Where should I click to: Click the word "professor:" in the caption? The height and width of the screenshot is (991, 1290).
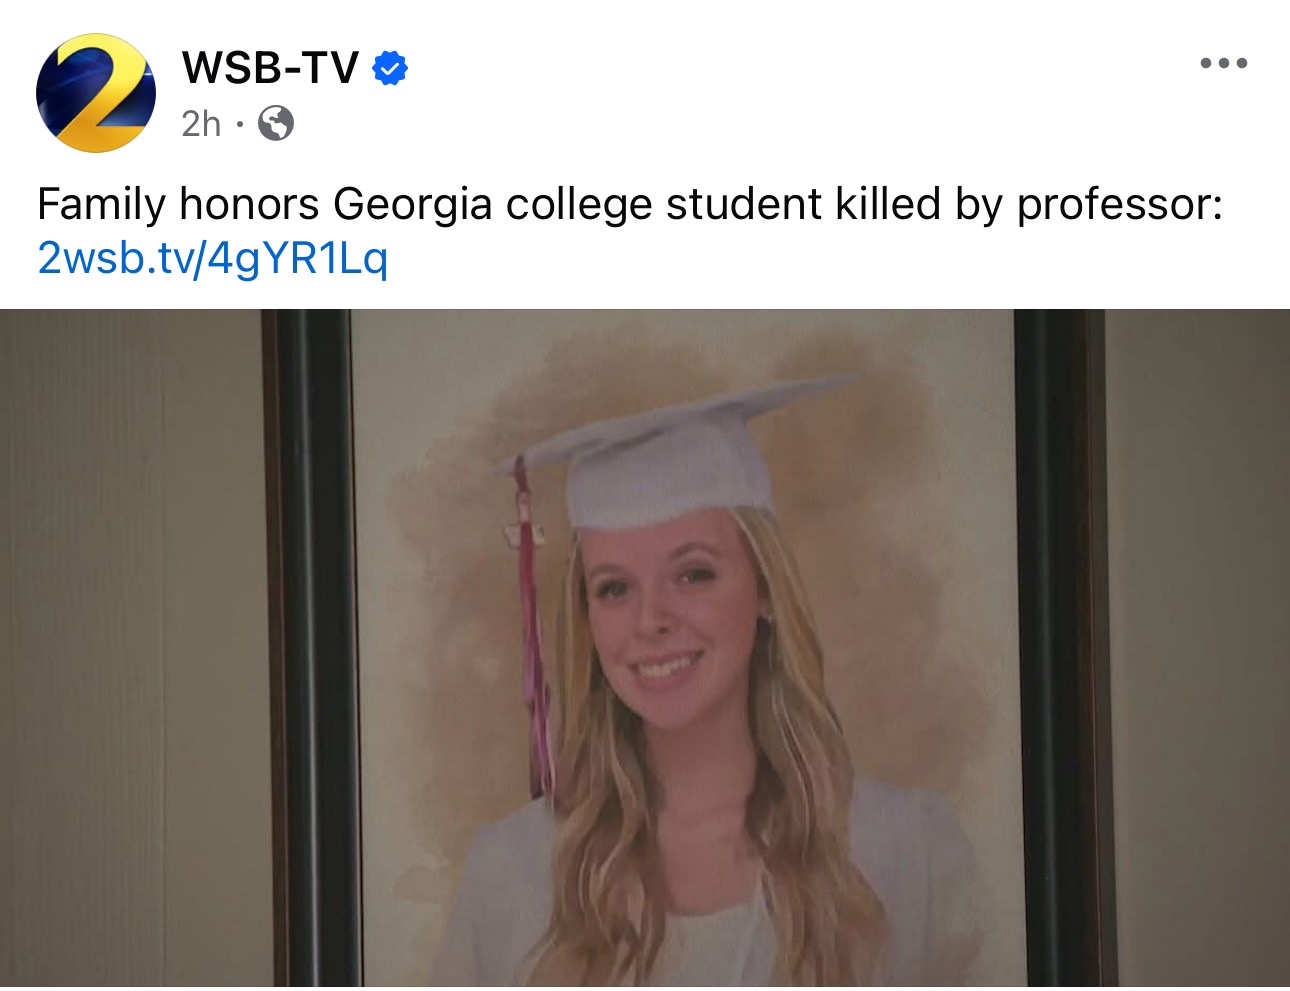point(1119,205)
